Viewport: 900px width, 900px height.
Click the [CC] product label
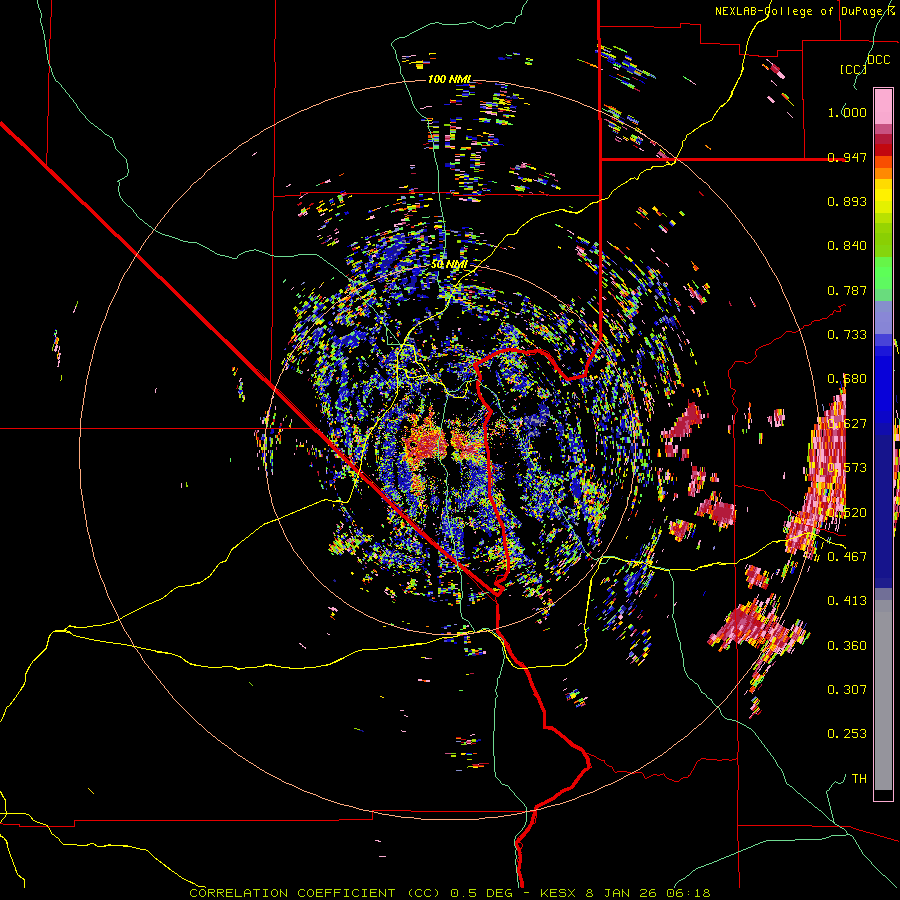click(853, 69)
